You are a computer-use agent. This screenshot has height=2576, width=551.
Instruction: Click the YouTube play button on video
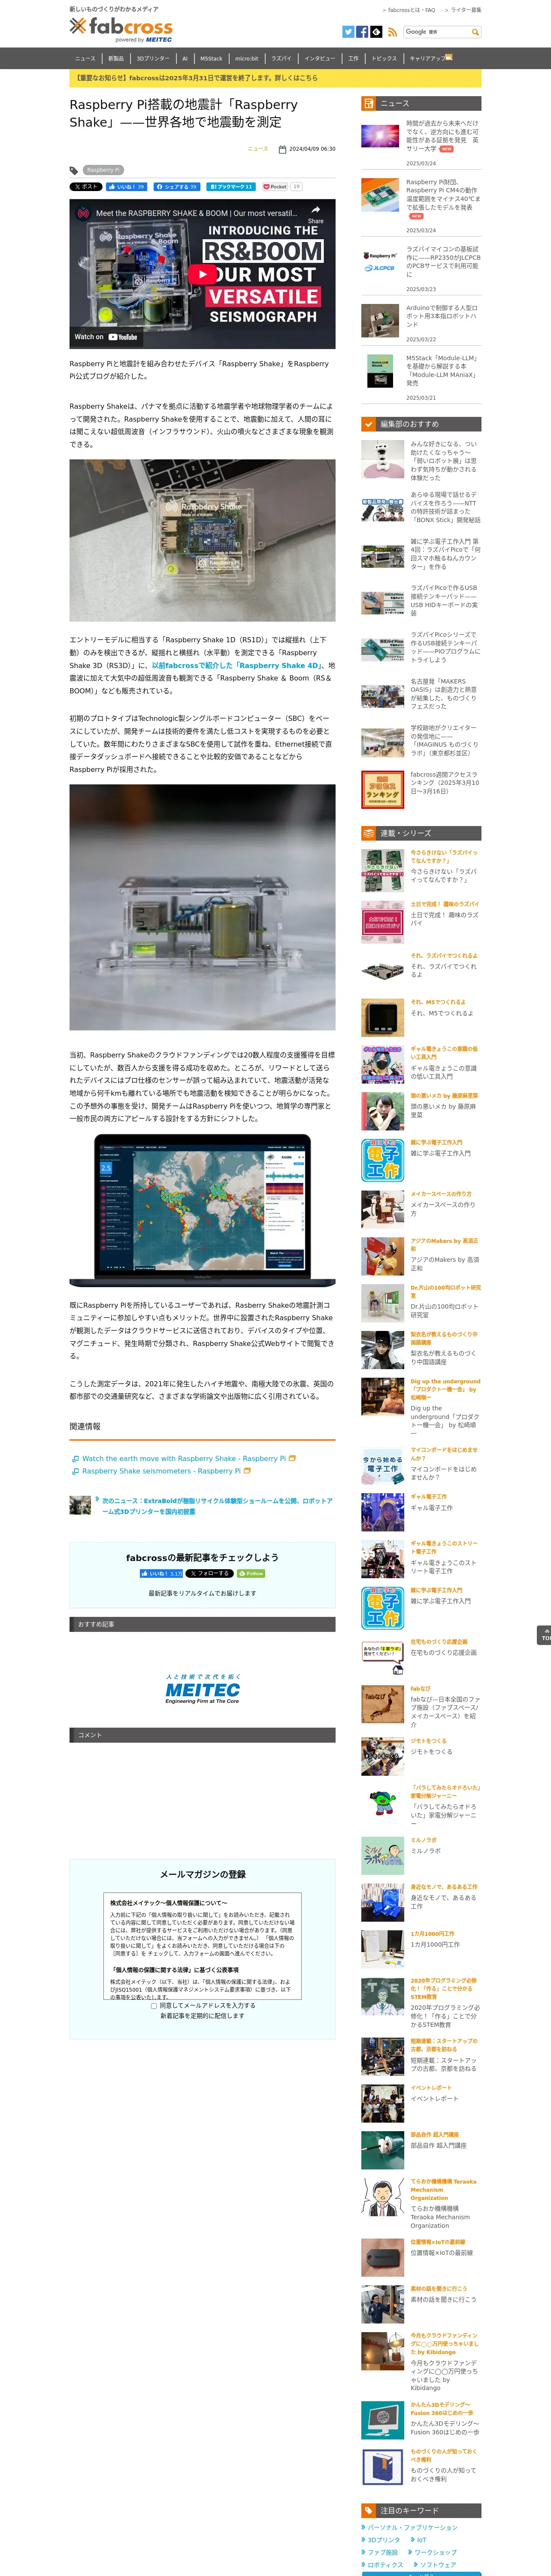coord(203,273)
